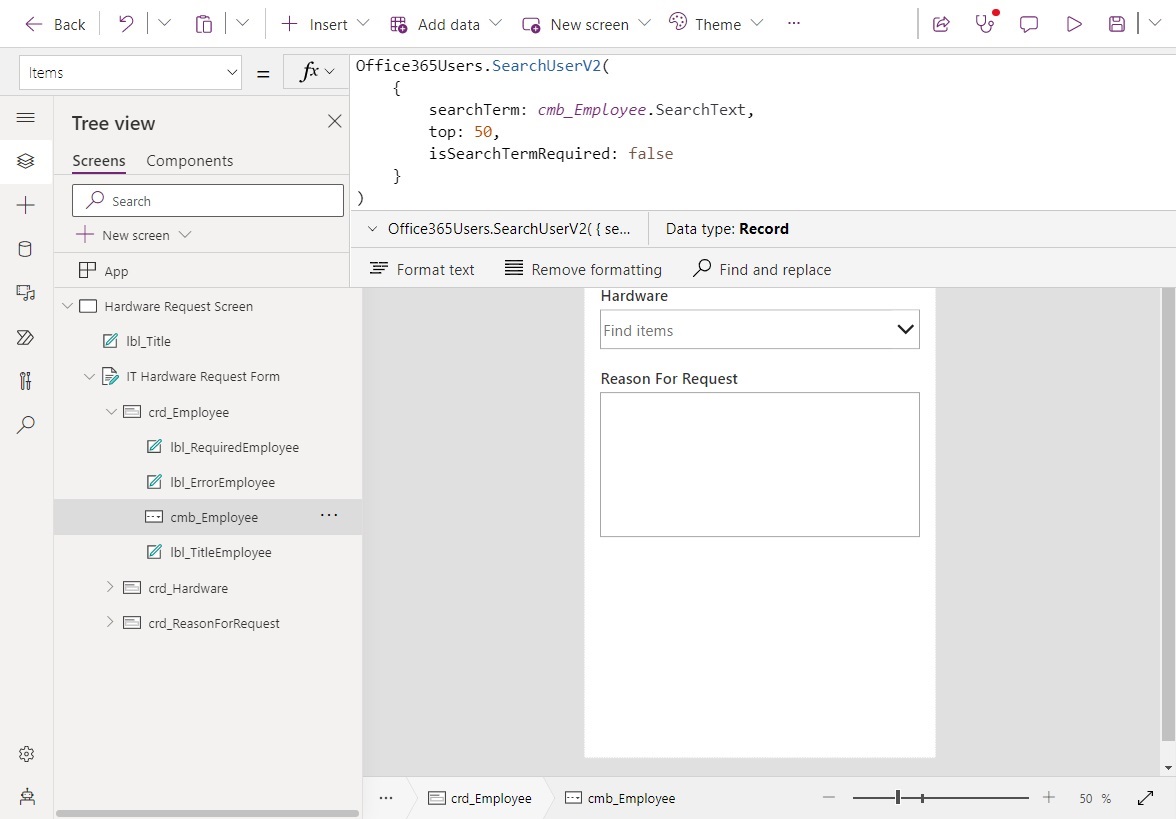Adjust the zoom slider near 50%
Screen dimensions: 1176x819
tap(898, 798)
